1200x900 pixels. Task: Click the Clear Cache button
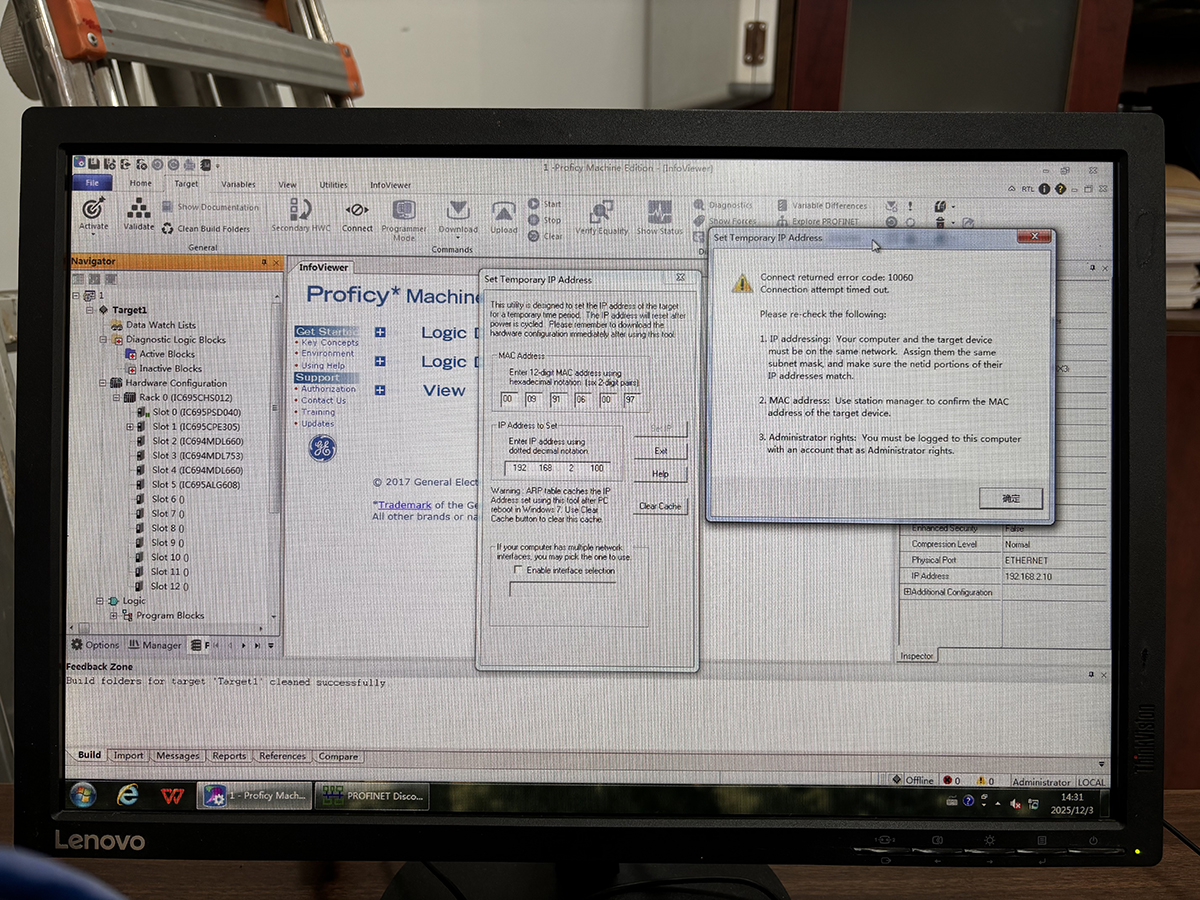(660, 506)
